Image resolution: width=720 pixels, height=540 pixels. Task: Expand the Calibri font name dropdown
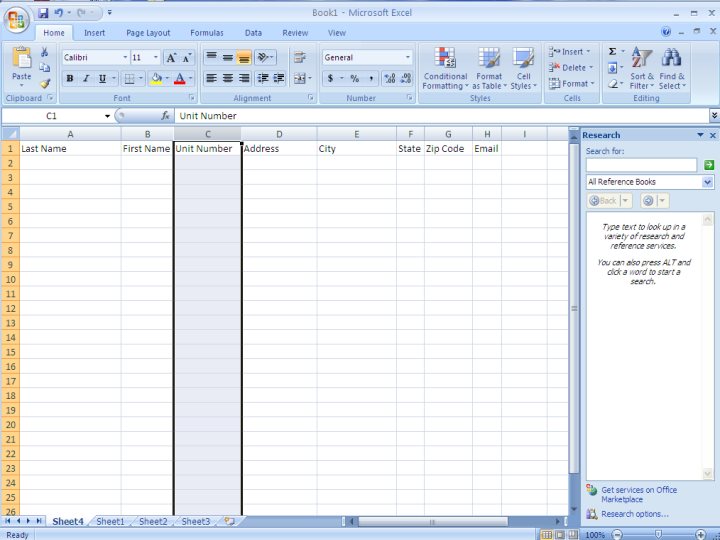click(125, 57)
